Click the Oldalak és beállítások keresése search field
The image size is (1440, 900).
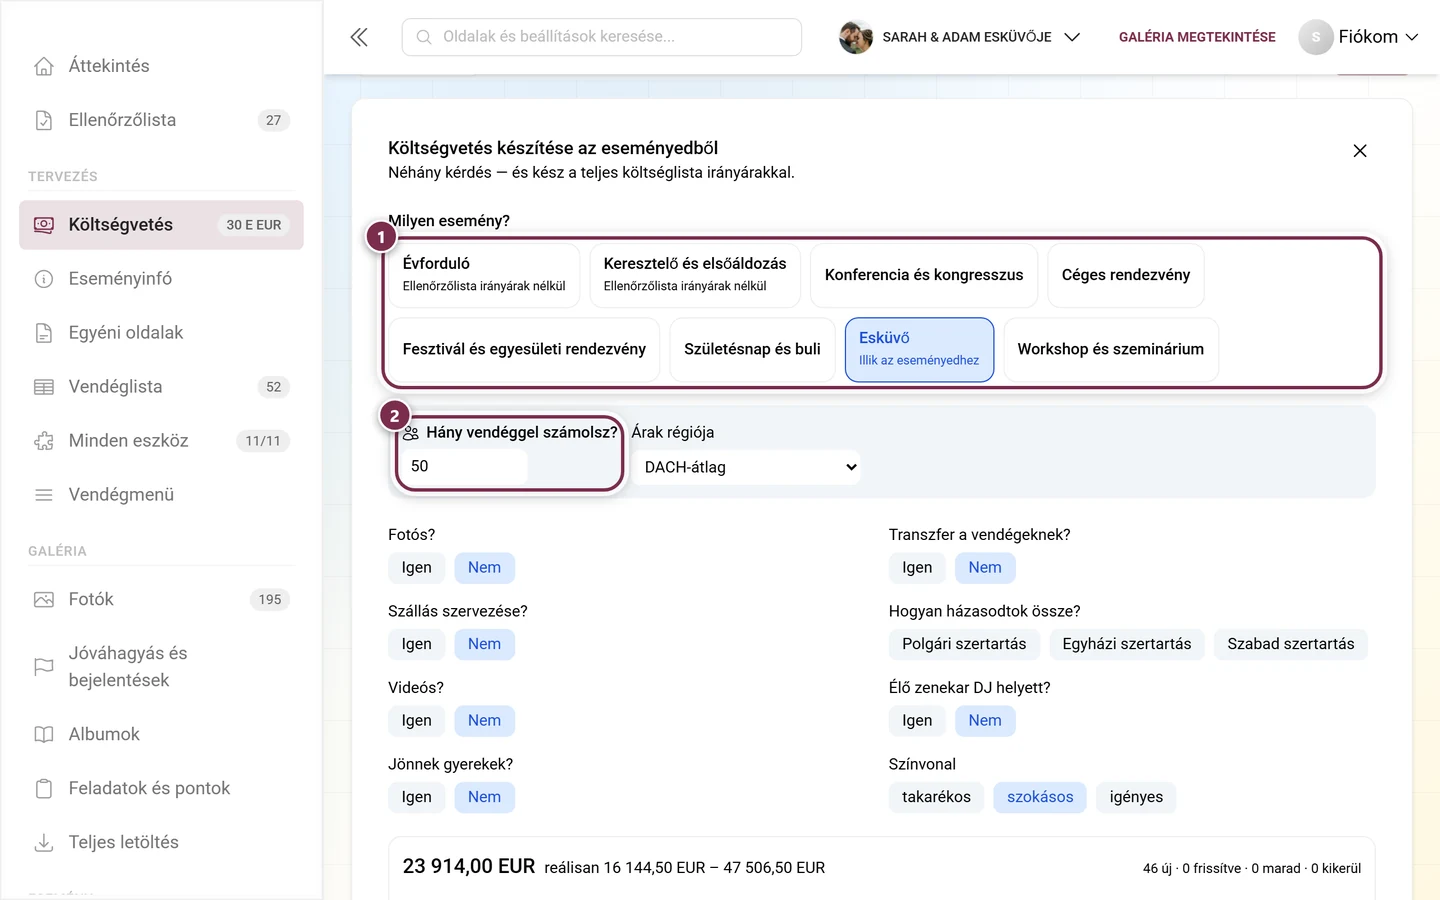click(x=602, y=37)
